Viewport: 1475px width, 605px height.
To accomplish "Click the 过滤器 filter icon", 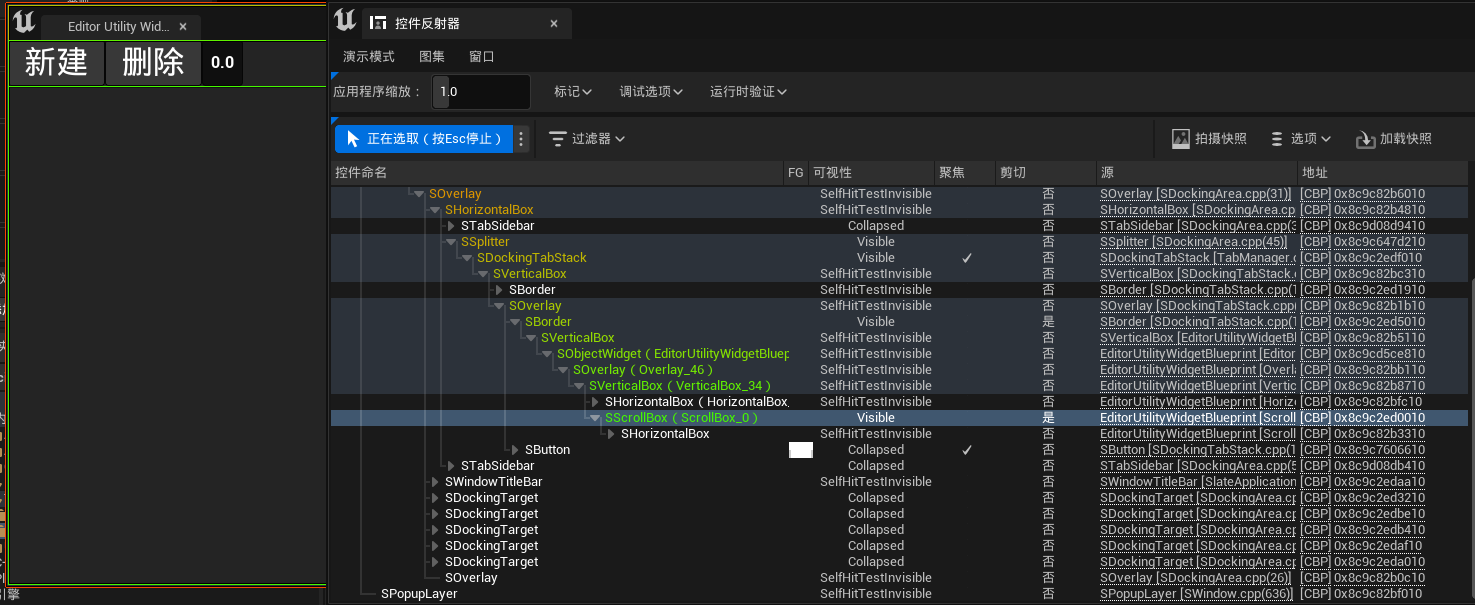I will point(558,139).
